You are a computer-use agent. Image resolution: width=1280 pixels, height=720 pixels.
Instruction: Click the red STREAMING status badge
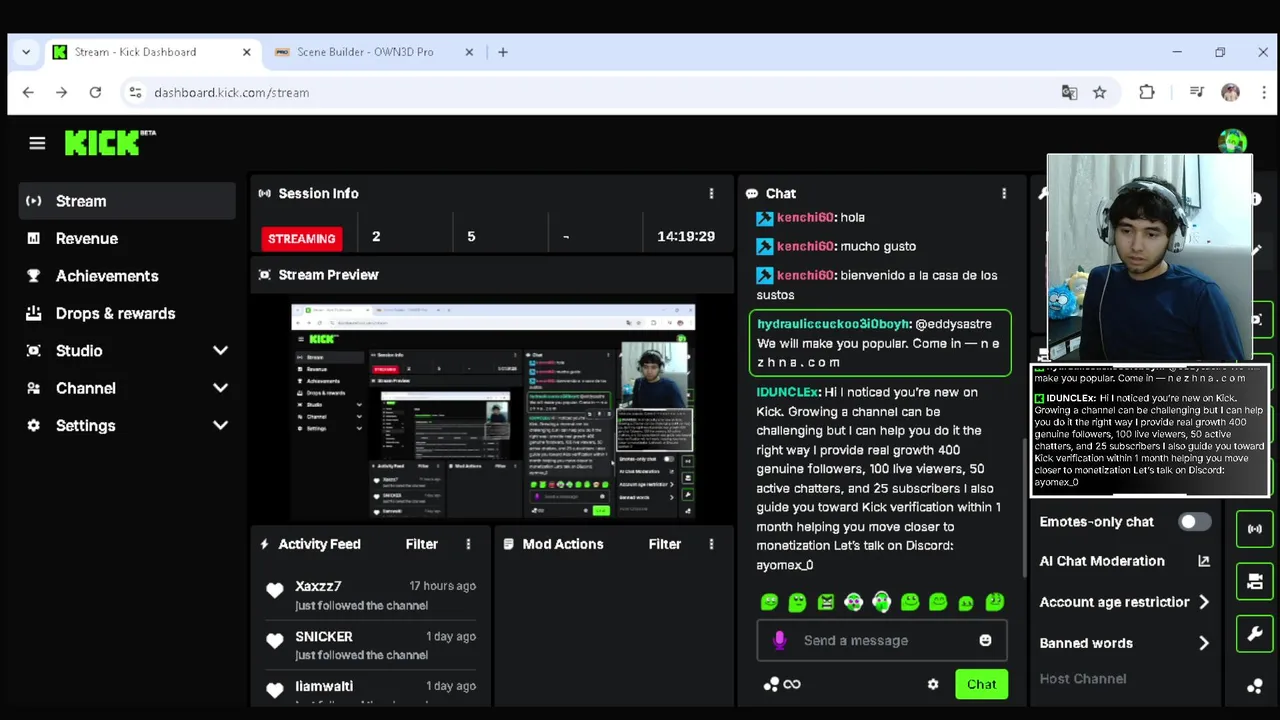tap(301, 238)
